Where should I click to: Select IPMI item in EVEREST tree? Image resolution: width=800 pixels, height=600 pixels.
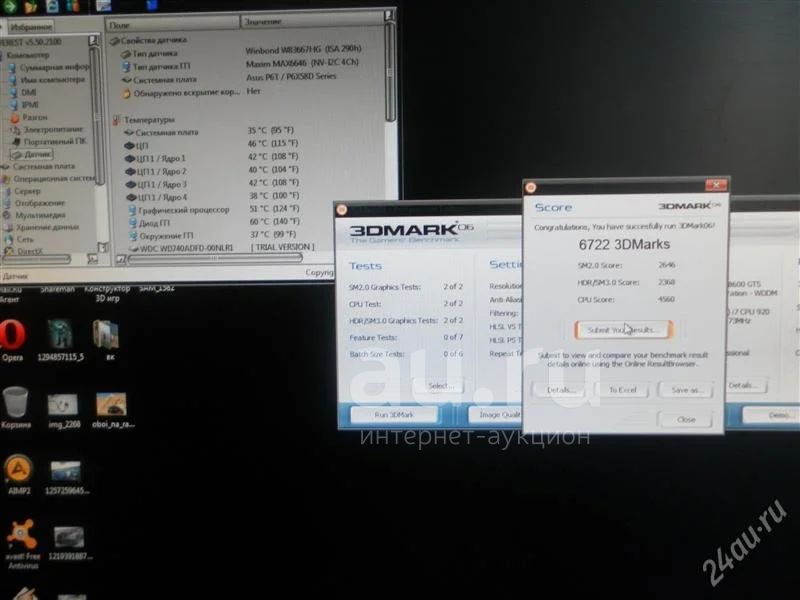click(x=24, y=105)
